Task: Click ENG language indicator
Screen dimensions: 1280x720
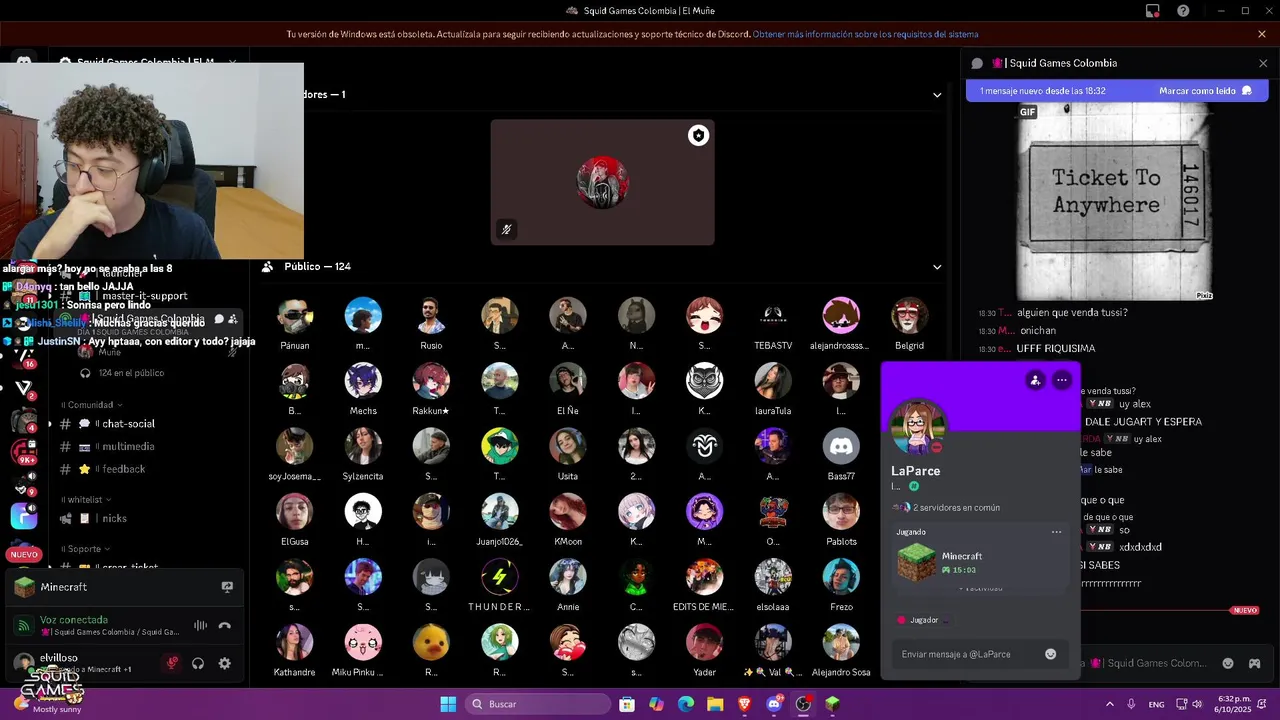Action: (1156, 704)
